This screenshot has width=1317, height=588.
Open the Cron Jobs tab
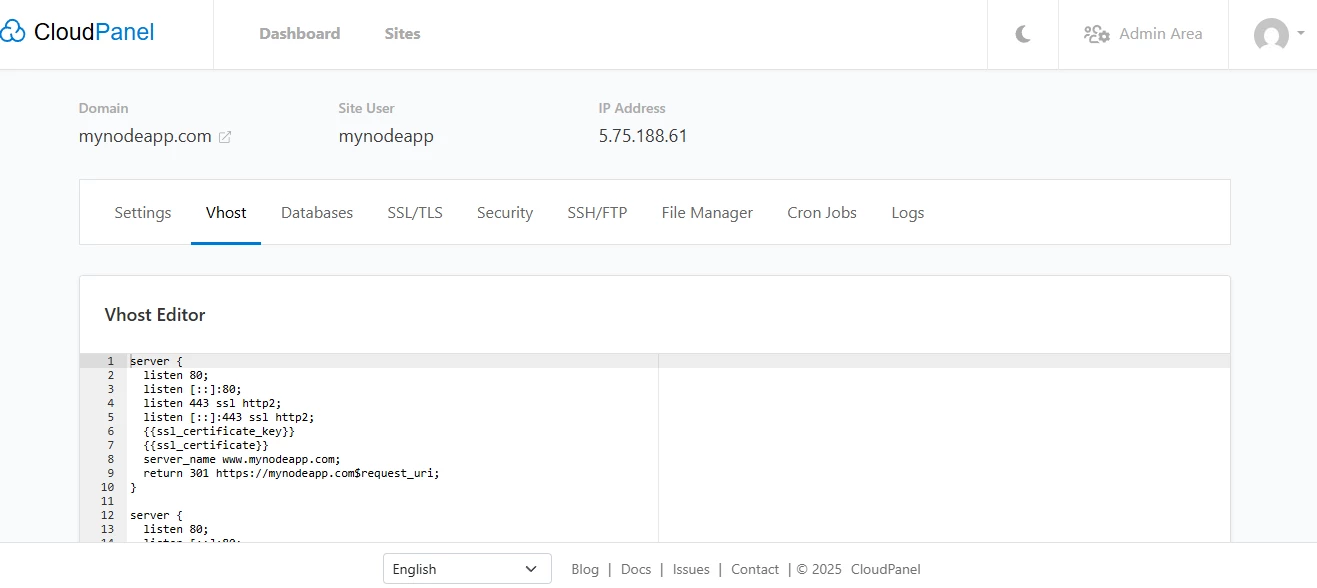[x=821, y=212]
